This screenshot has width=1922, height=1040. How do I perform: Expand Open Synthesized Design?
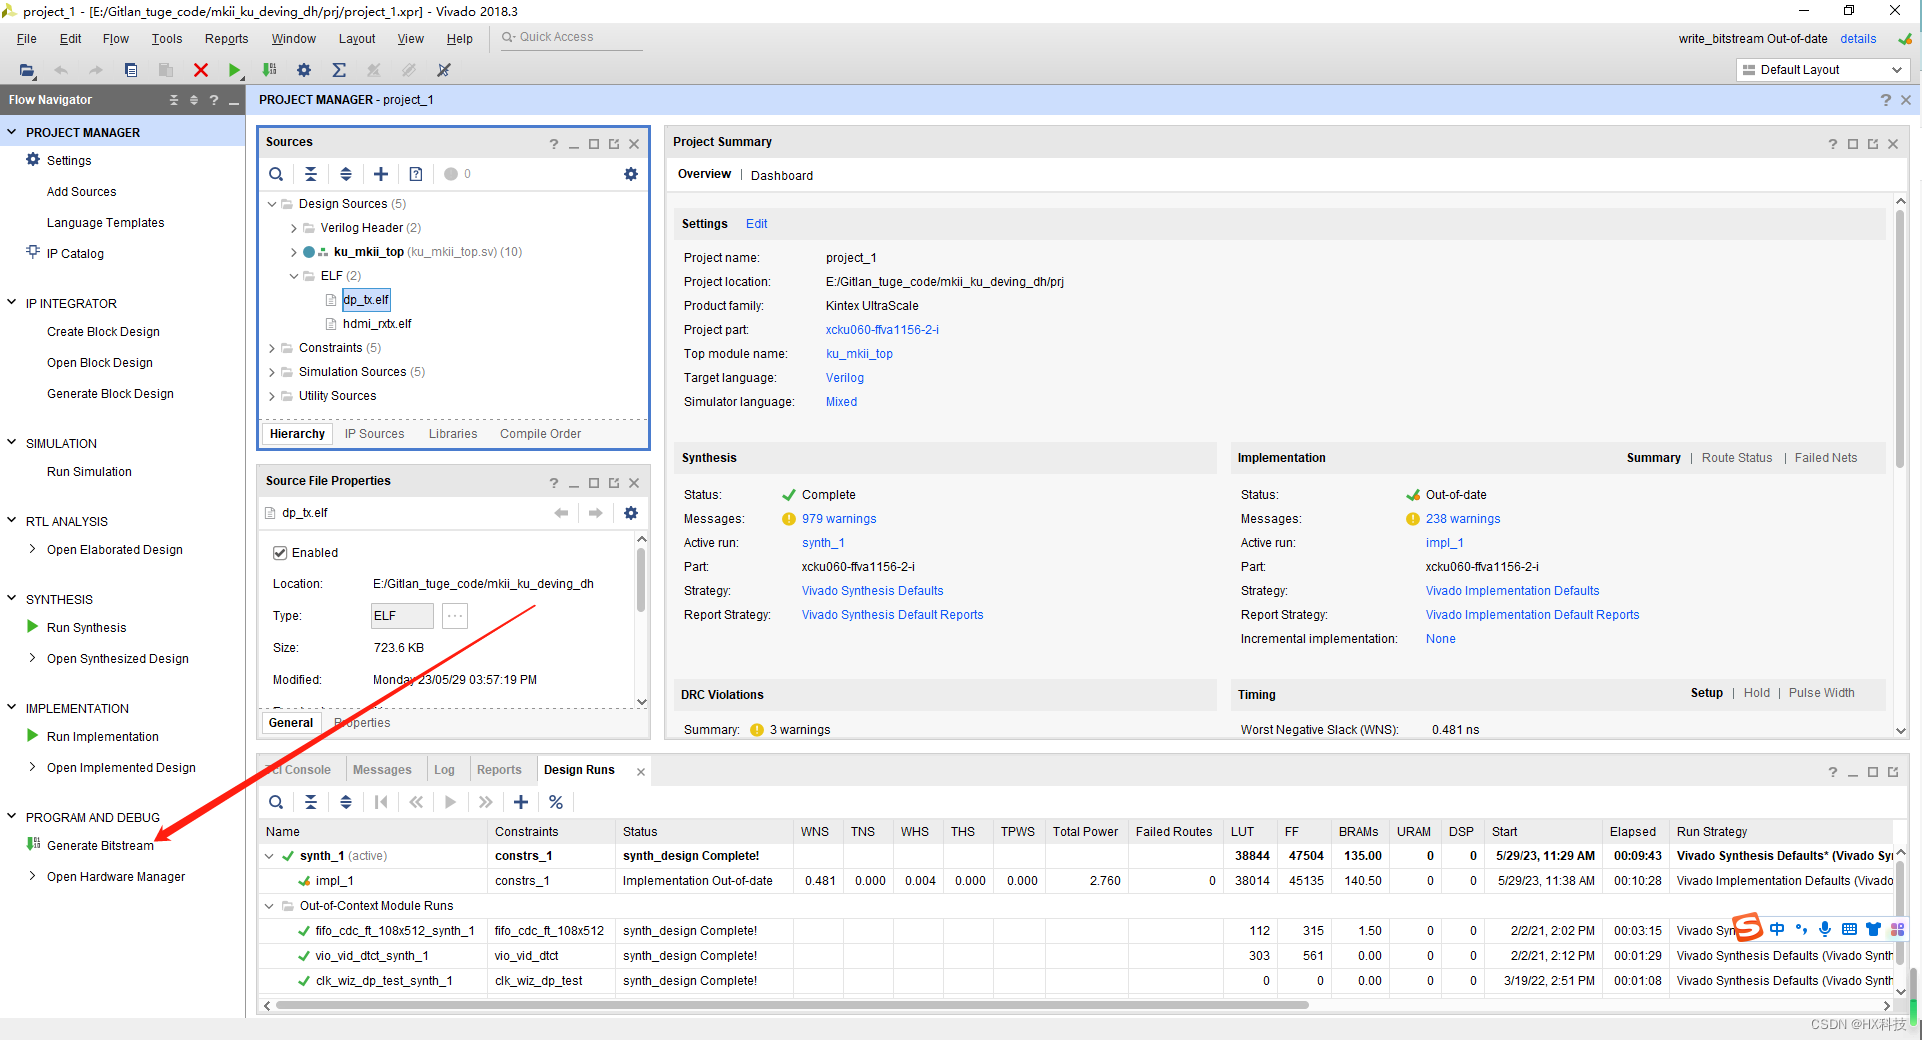pos(32,657)
